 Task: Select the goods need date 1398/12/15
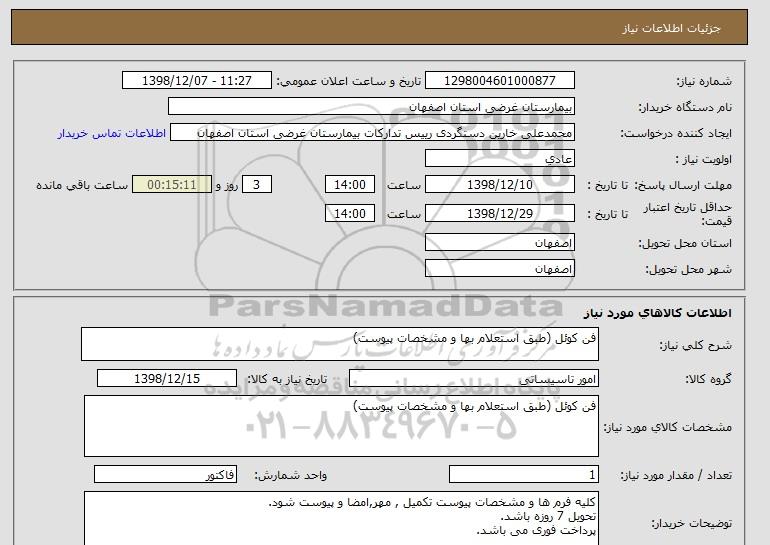pos(167,379)
